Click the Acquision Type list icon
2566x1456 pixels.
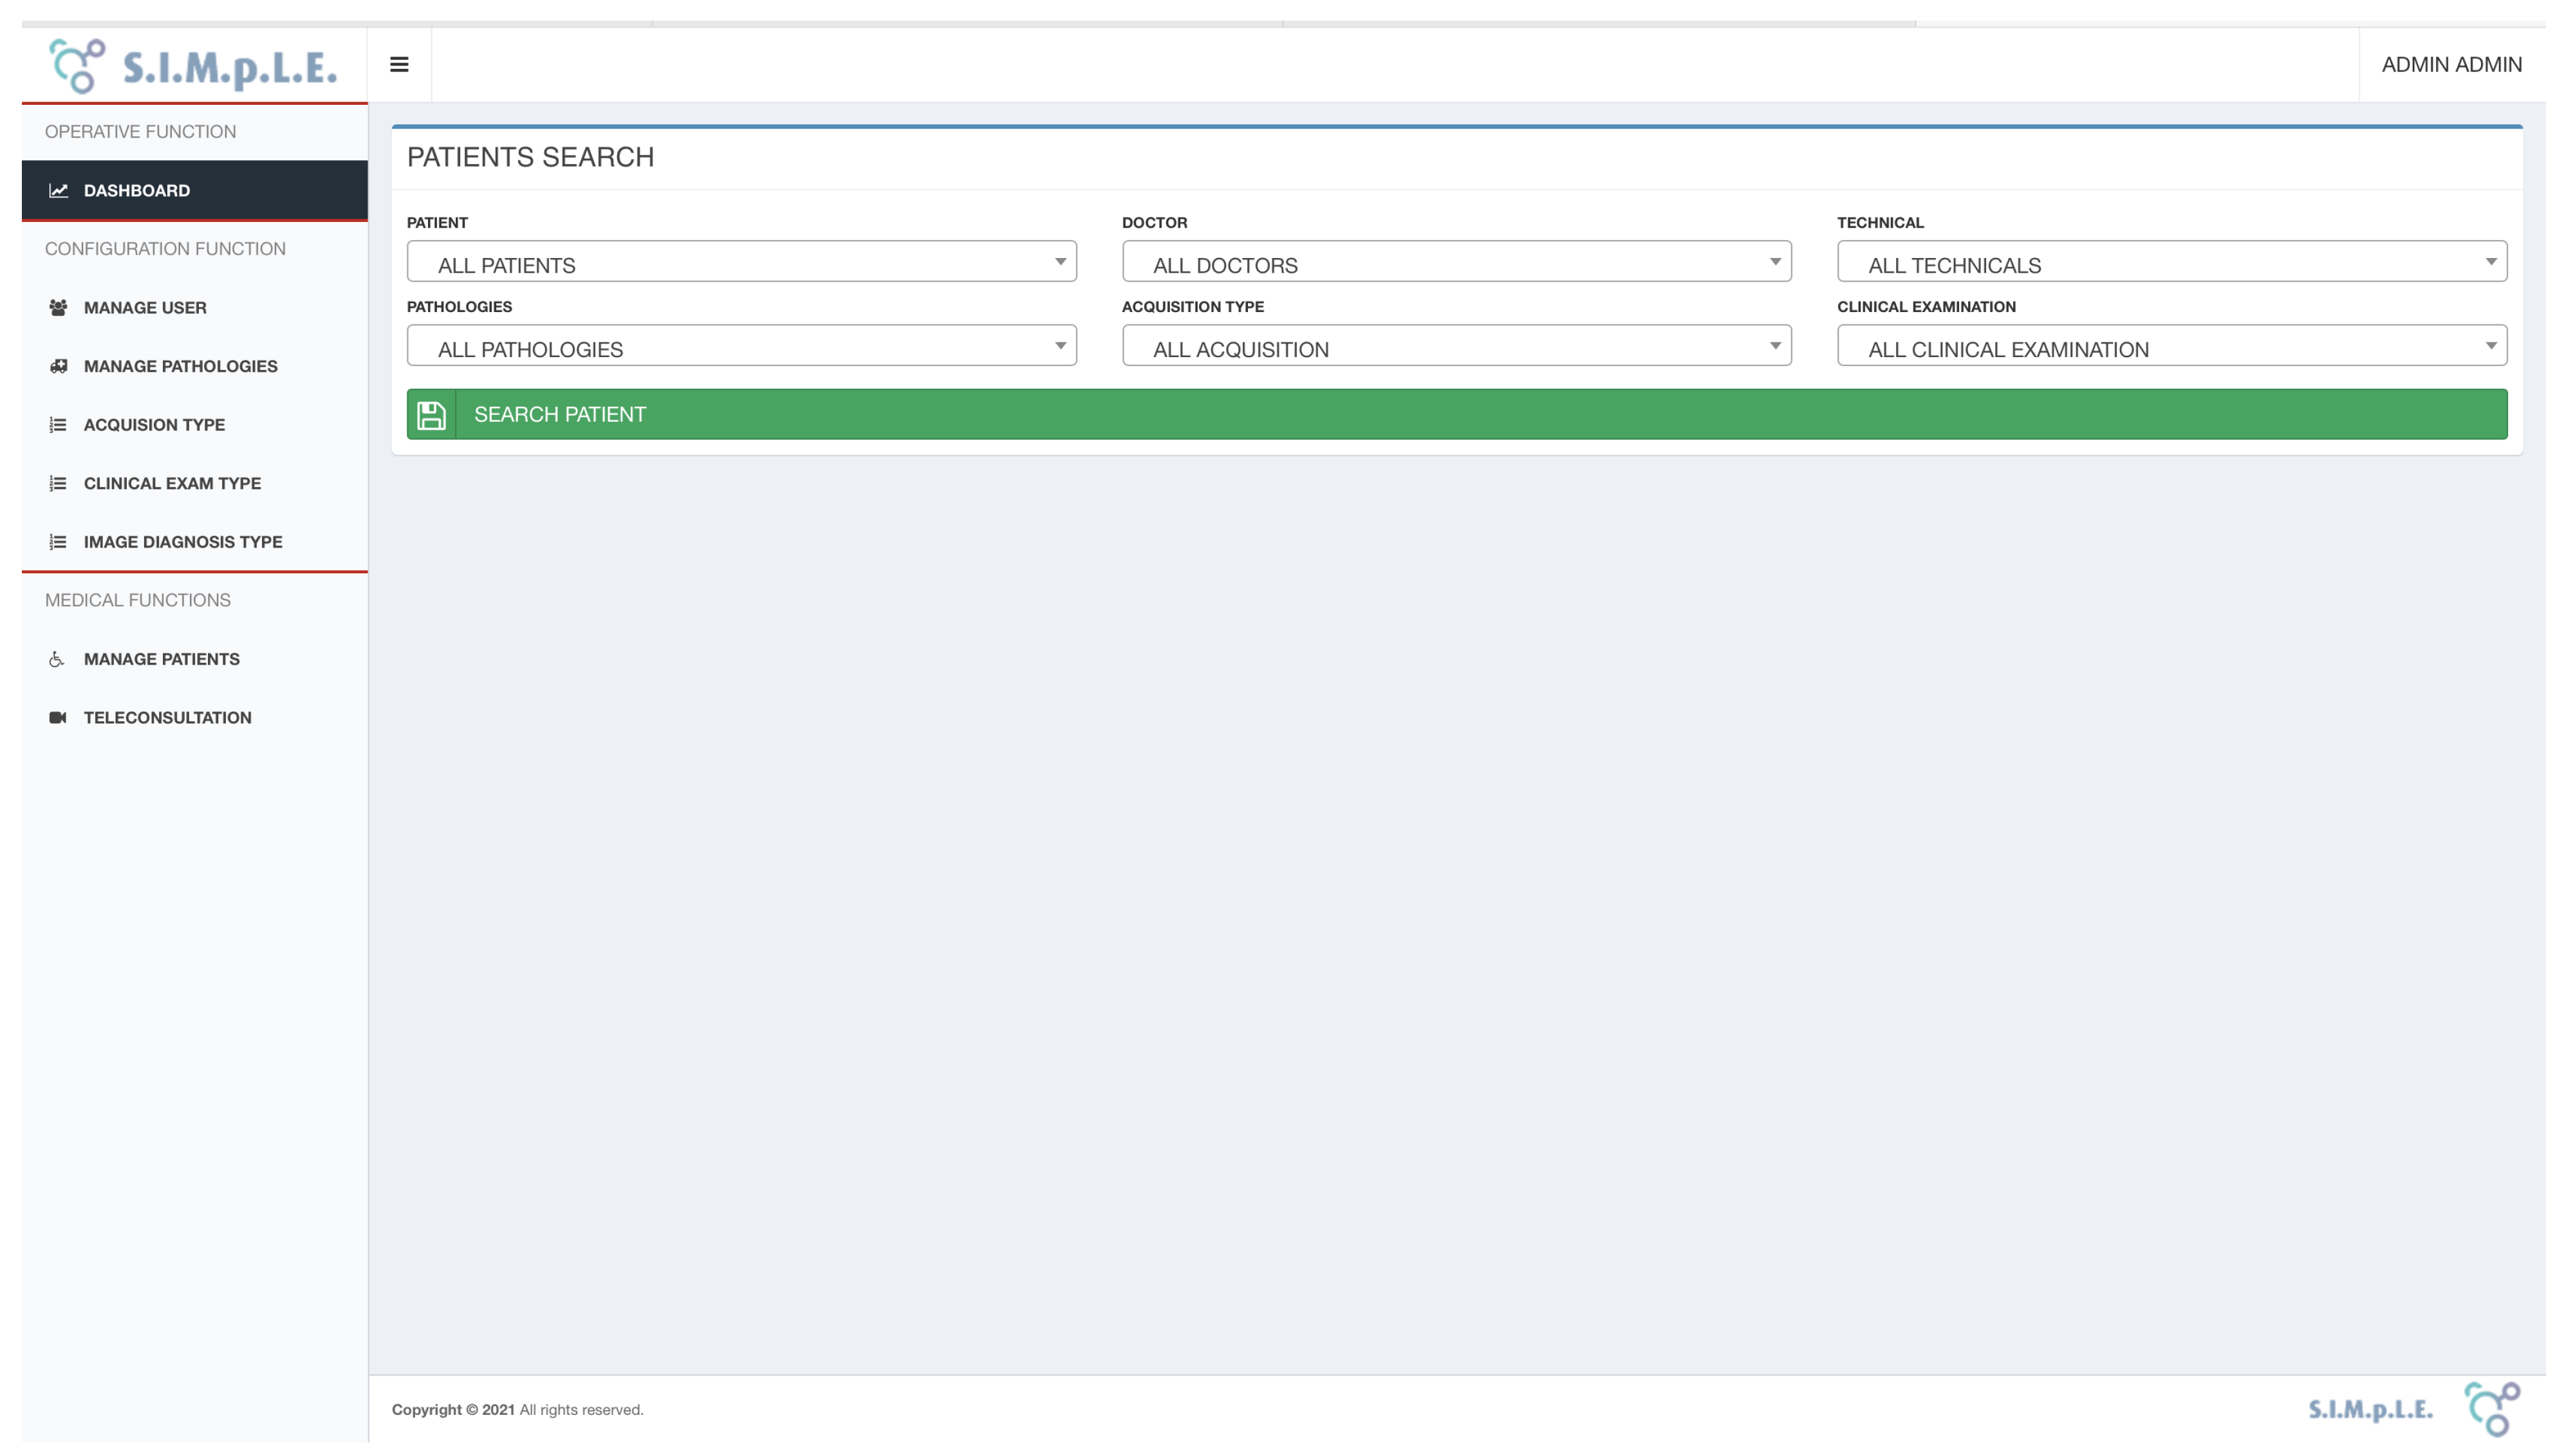pyautogui.click(x=58, y=425)
